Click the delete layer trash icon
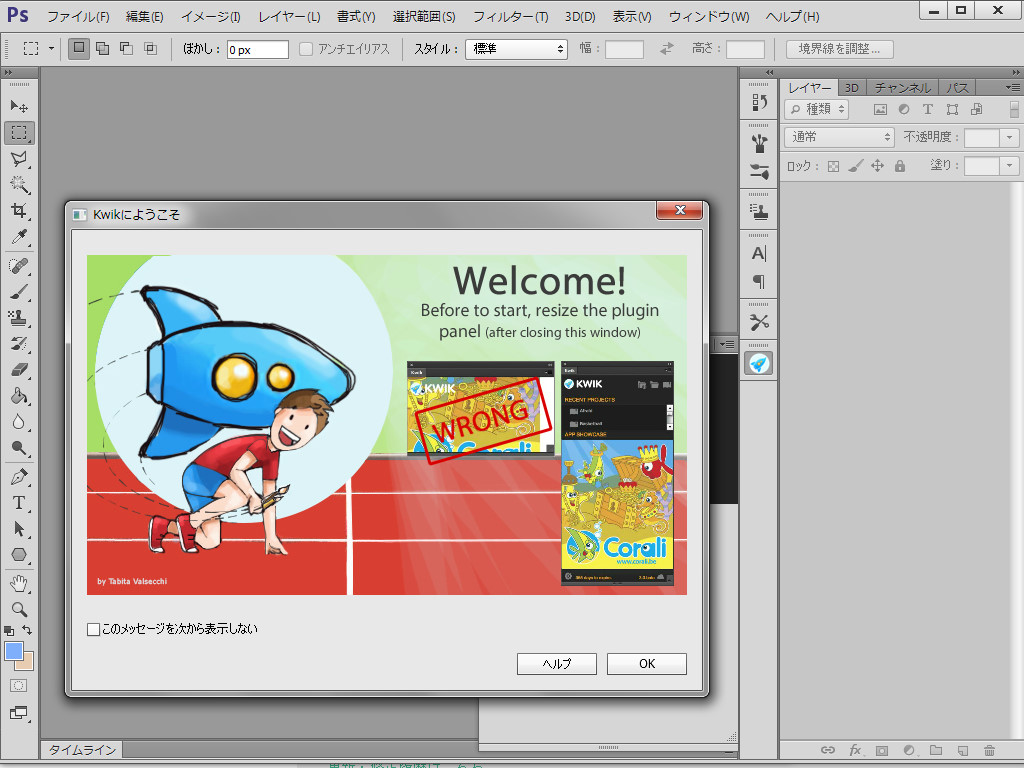1024x768 pixels. tap(989, 750)
